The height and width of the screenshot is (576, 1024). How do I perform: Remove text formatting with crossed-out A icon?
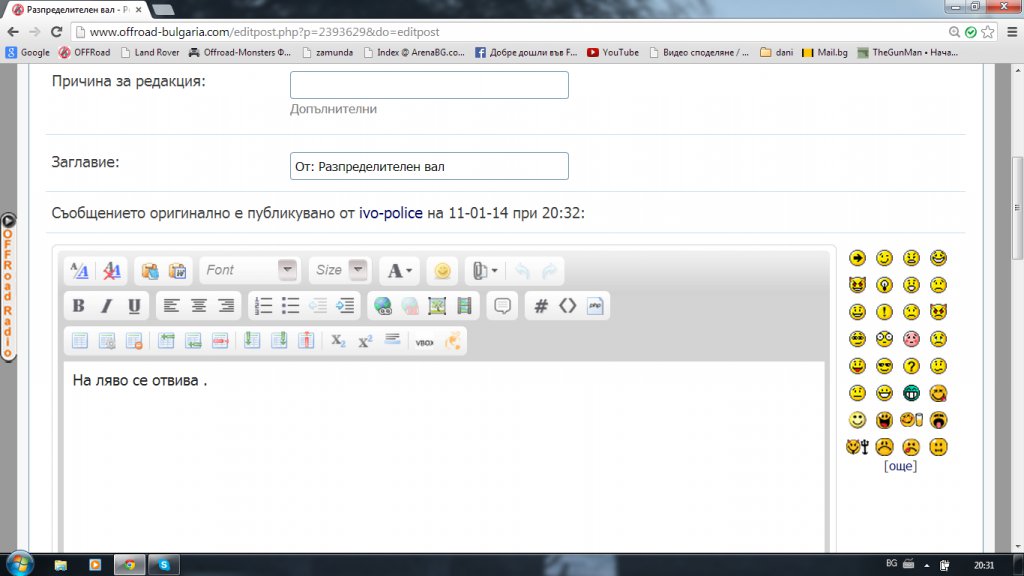pos(112,270)
